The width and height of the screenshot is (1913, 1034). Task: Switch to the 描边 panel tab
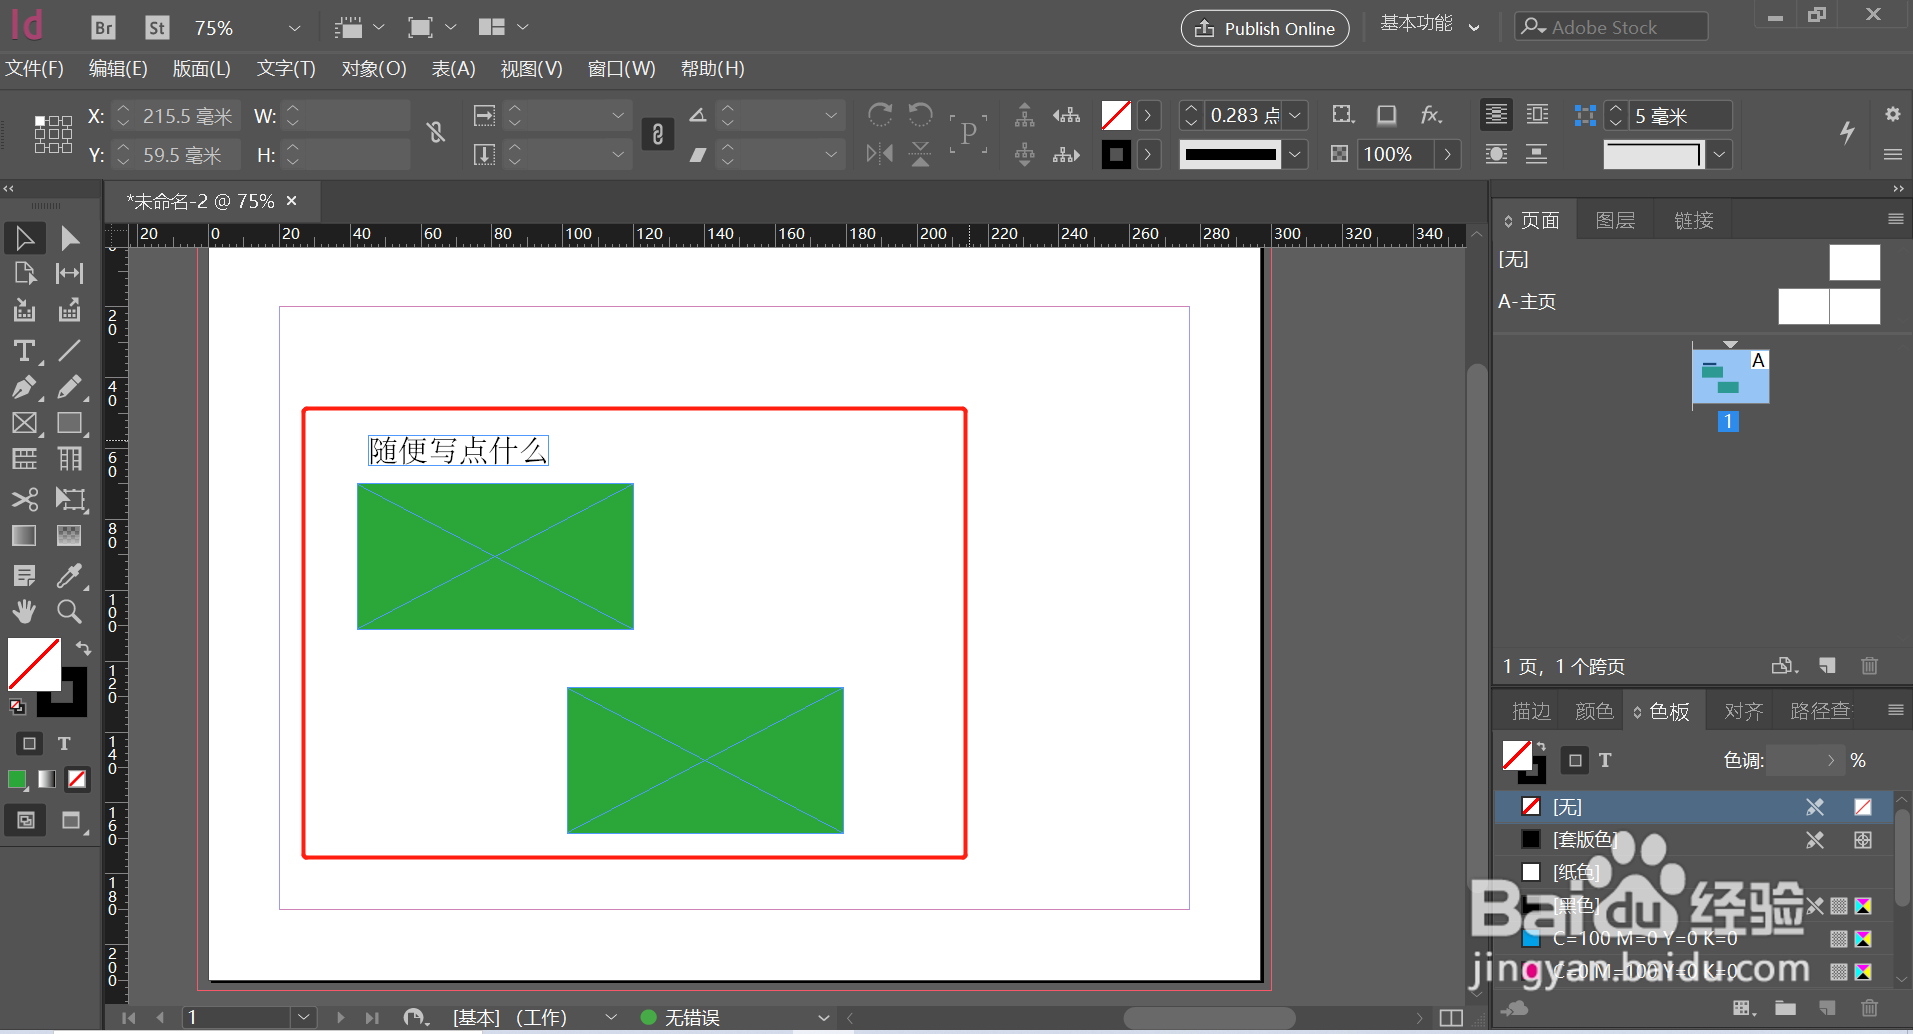(x=1531, y=711)
